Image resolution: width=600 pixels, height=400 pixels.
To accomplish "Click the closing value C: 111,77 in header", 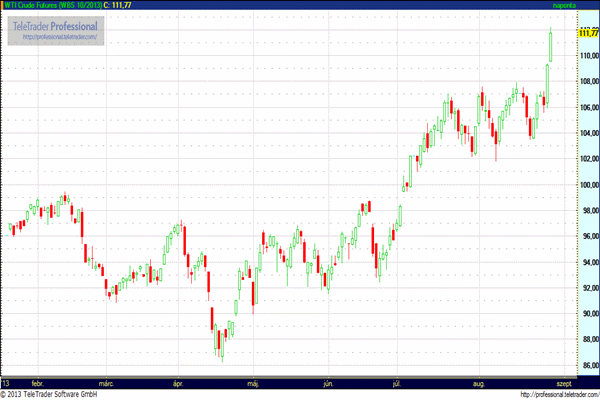I will [124, 5].
